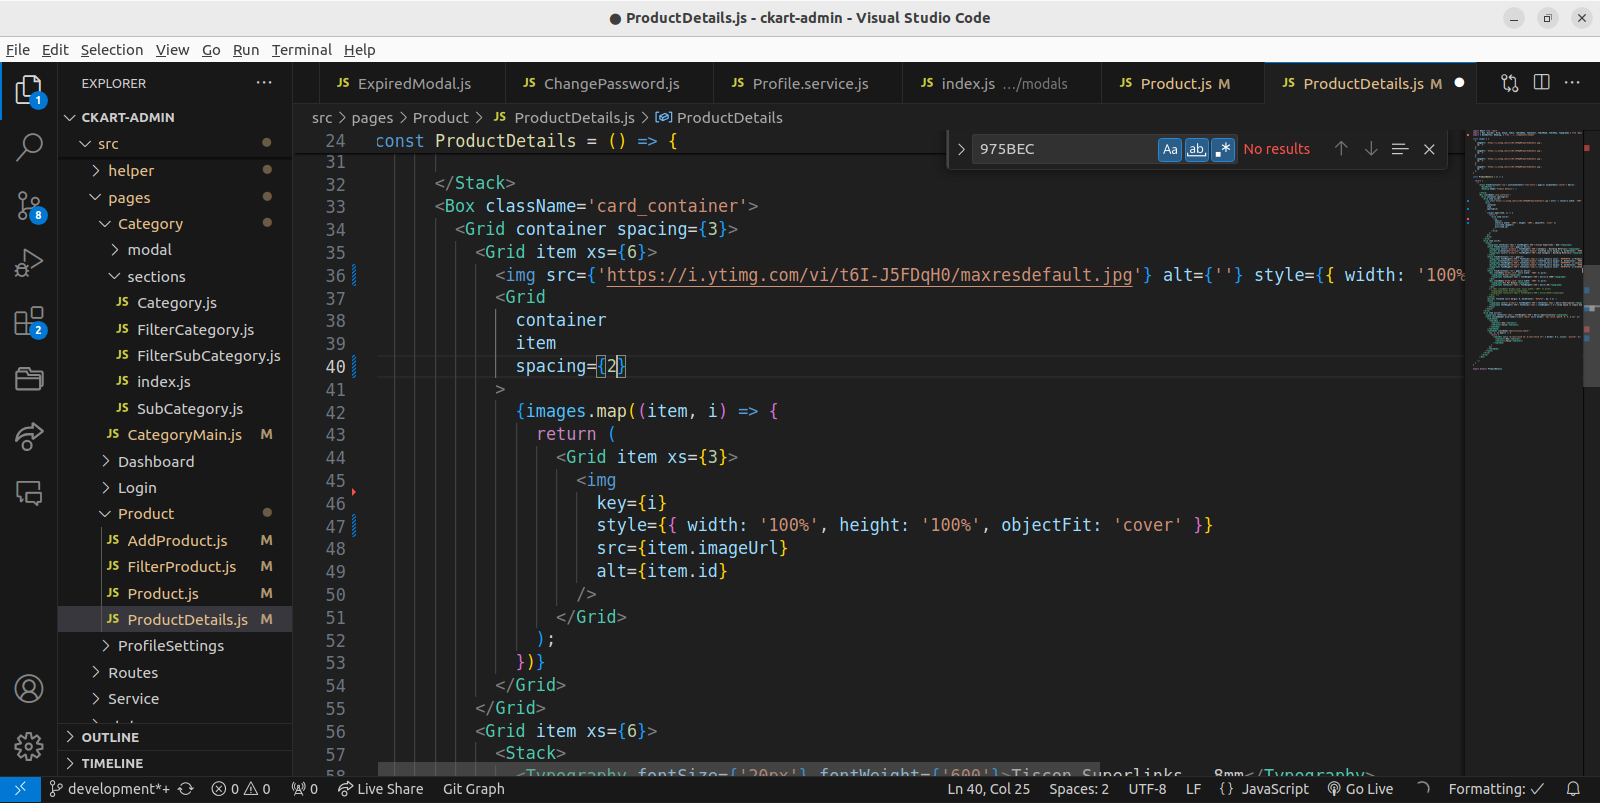Open the Run and Debug view
This screenshot has height=803, width=1600.
[x=29, y=263]
